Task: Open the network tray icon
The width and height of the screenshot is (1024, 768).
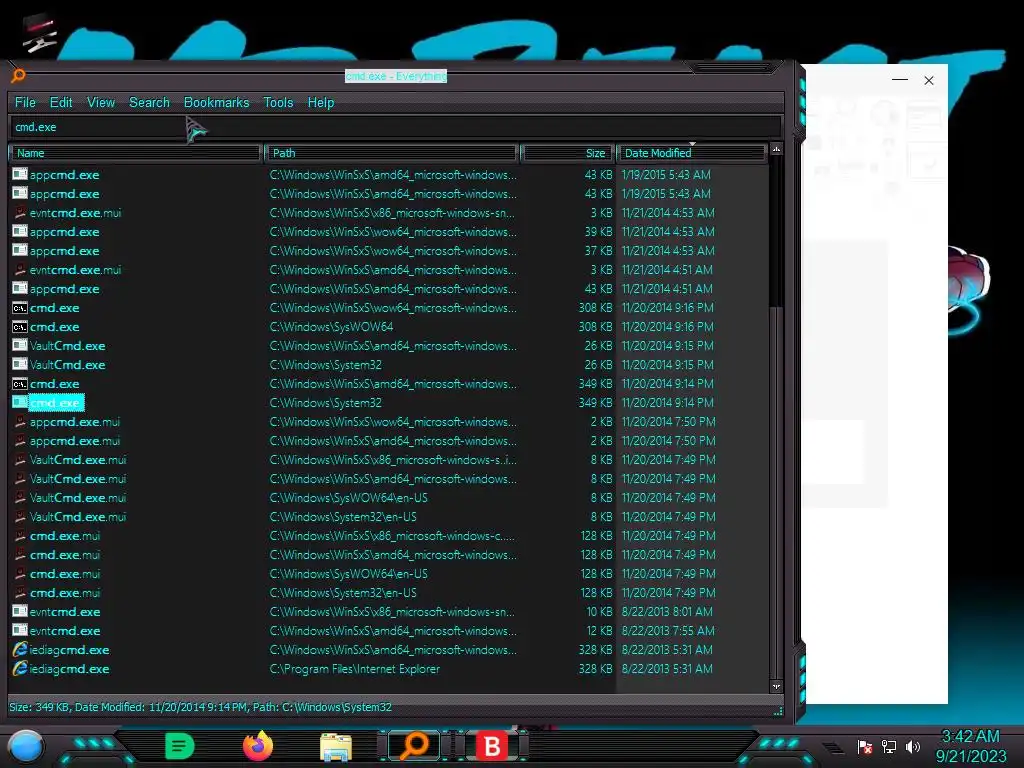Action: pos(889,746)
